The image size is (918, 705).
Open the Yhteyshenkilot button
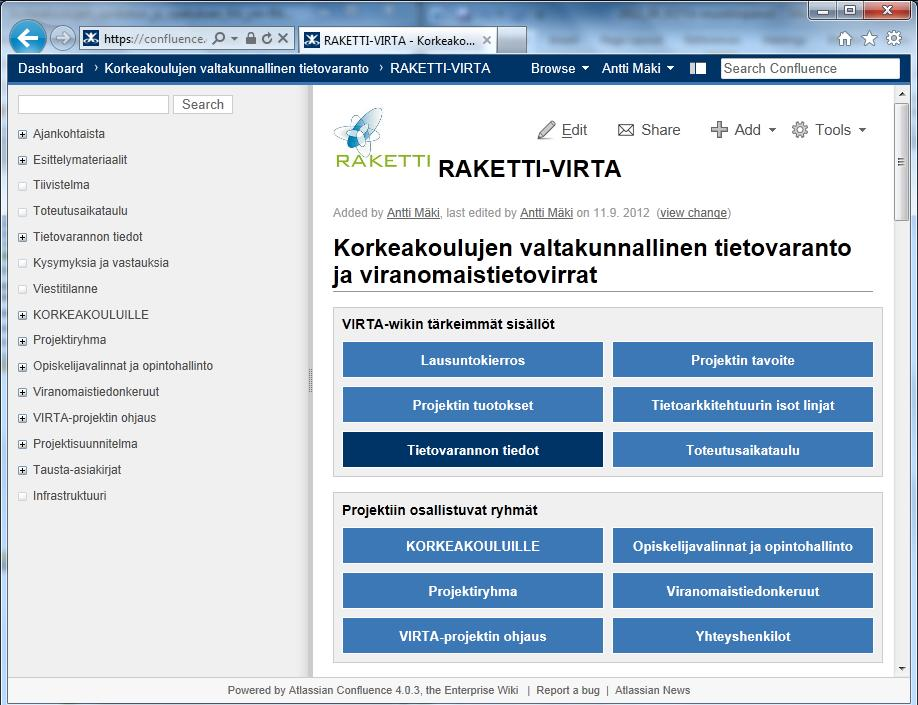(742, 636)
